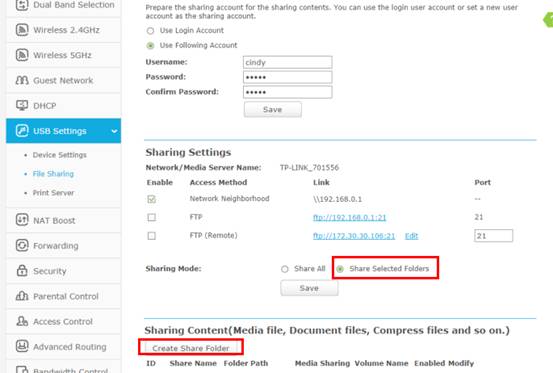The image size is (553, 373).
Task: Click the Wireless 5GHz sidebar icon
Action: pyautogui.click(x=22, y=55)
